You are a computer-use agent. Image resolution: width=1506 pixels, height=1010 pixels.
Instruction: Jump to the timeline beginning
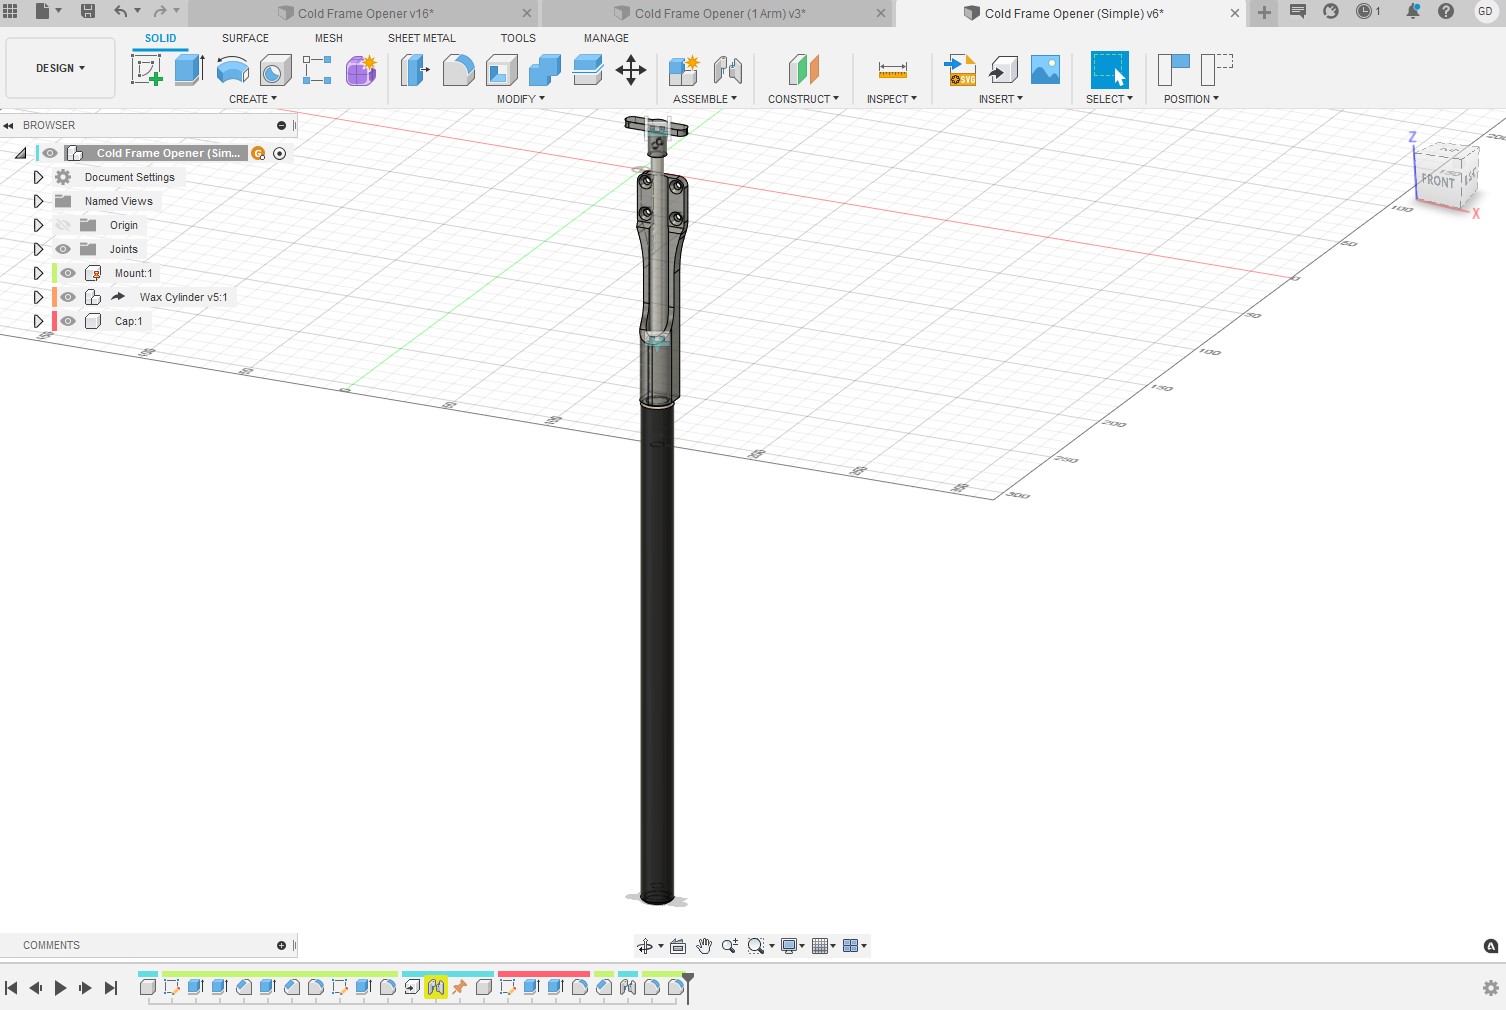pos(11,988)
